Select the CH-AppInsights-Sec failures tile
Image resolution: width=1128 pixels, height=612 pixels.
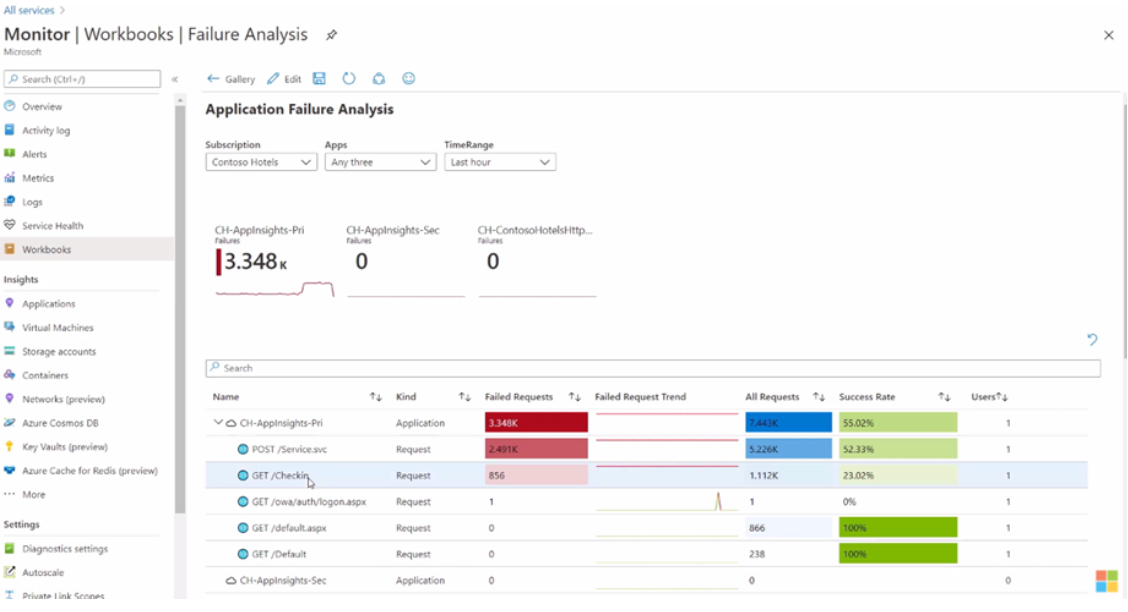(x=406, y=261)
